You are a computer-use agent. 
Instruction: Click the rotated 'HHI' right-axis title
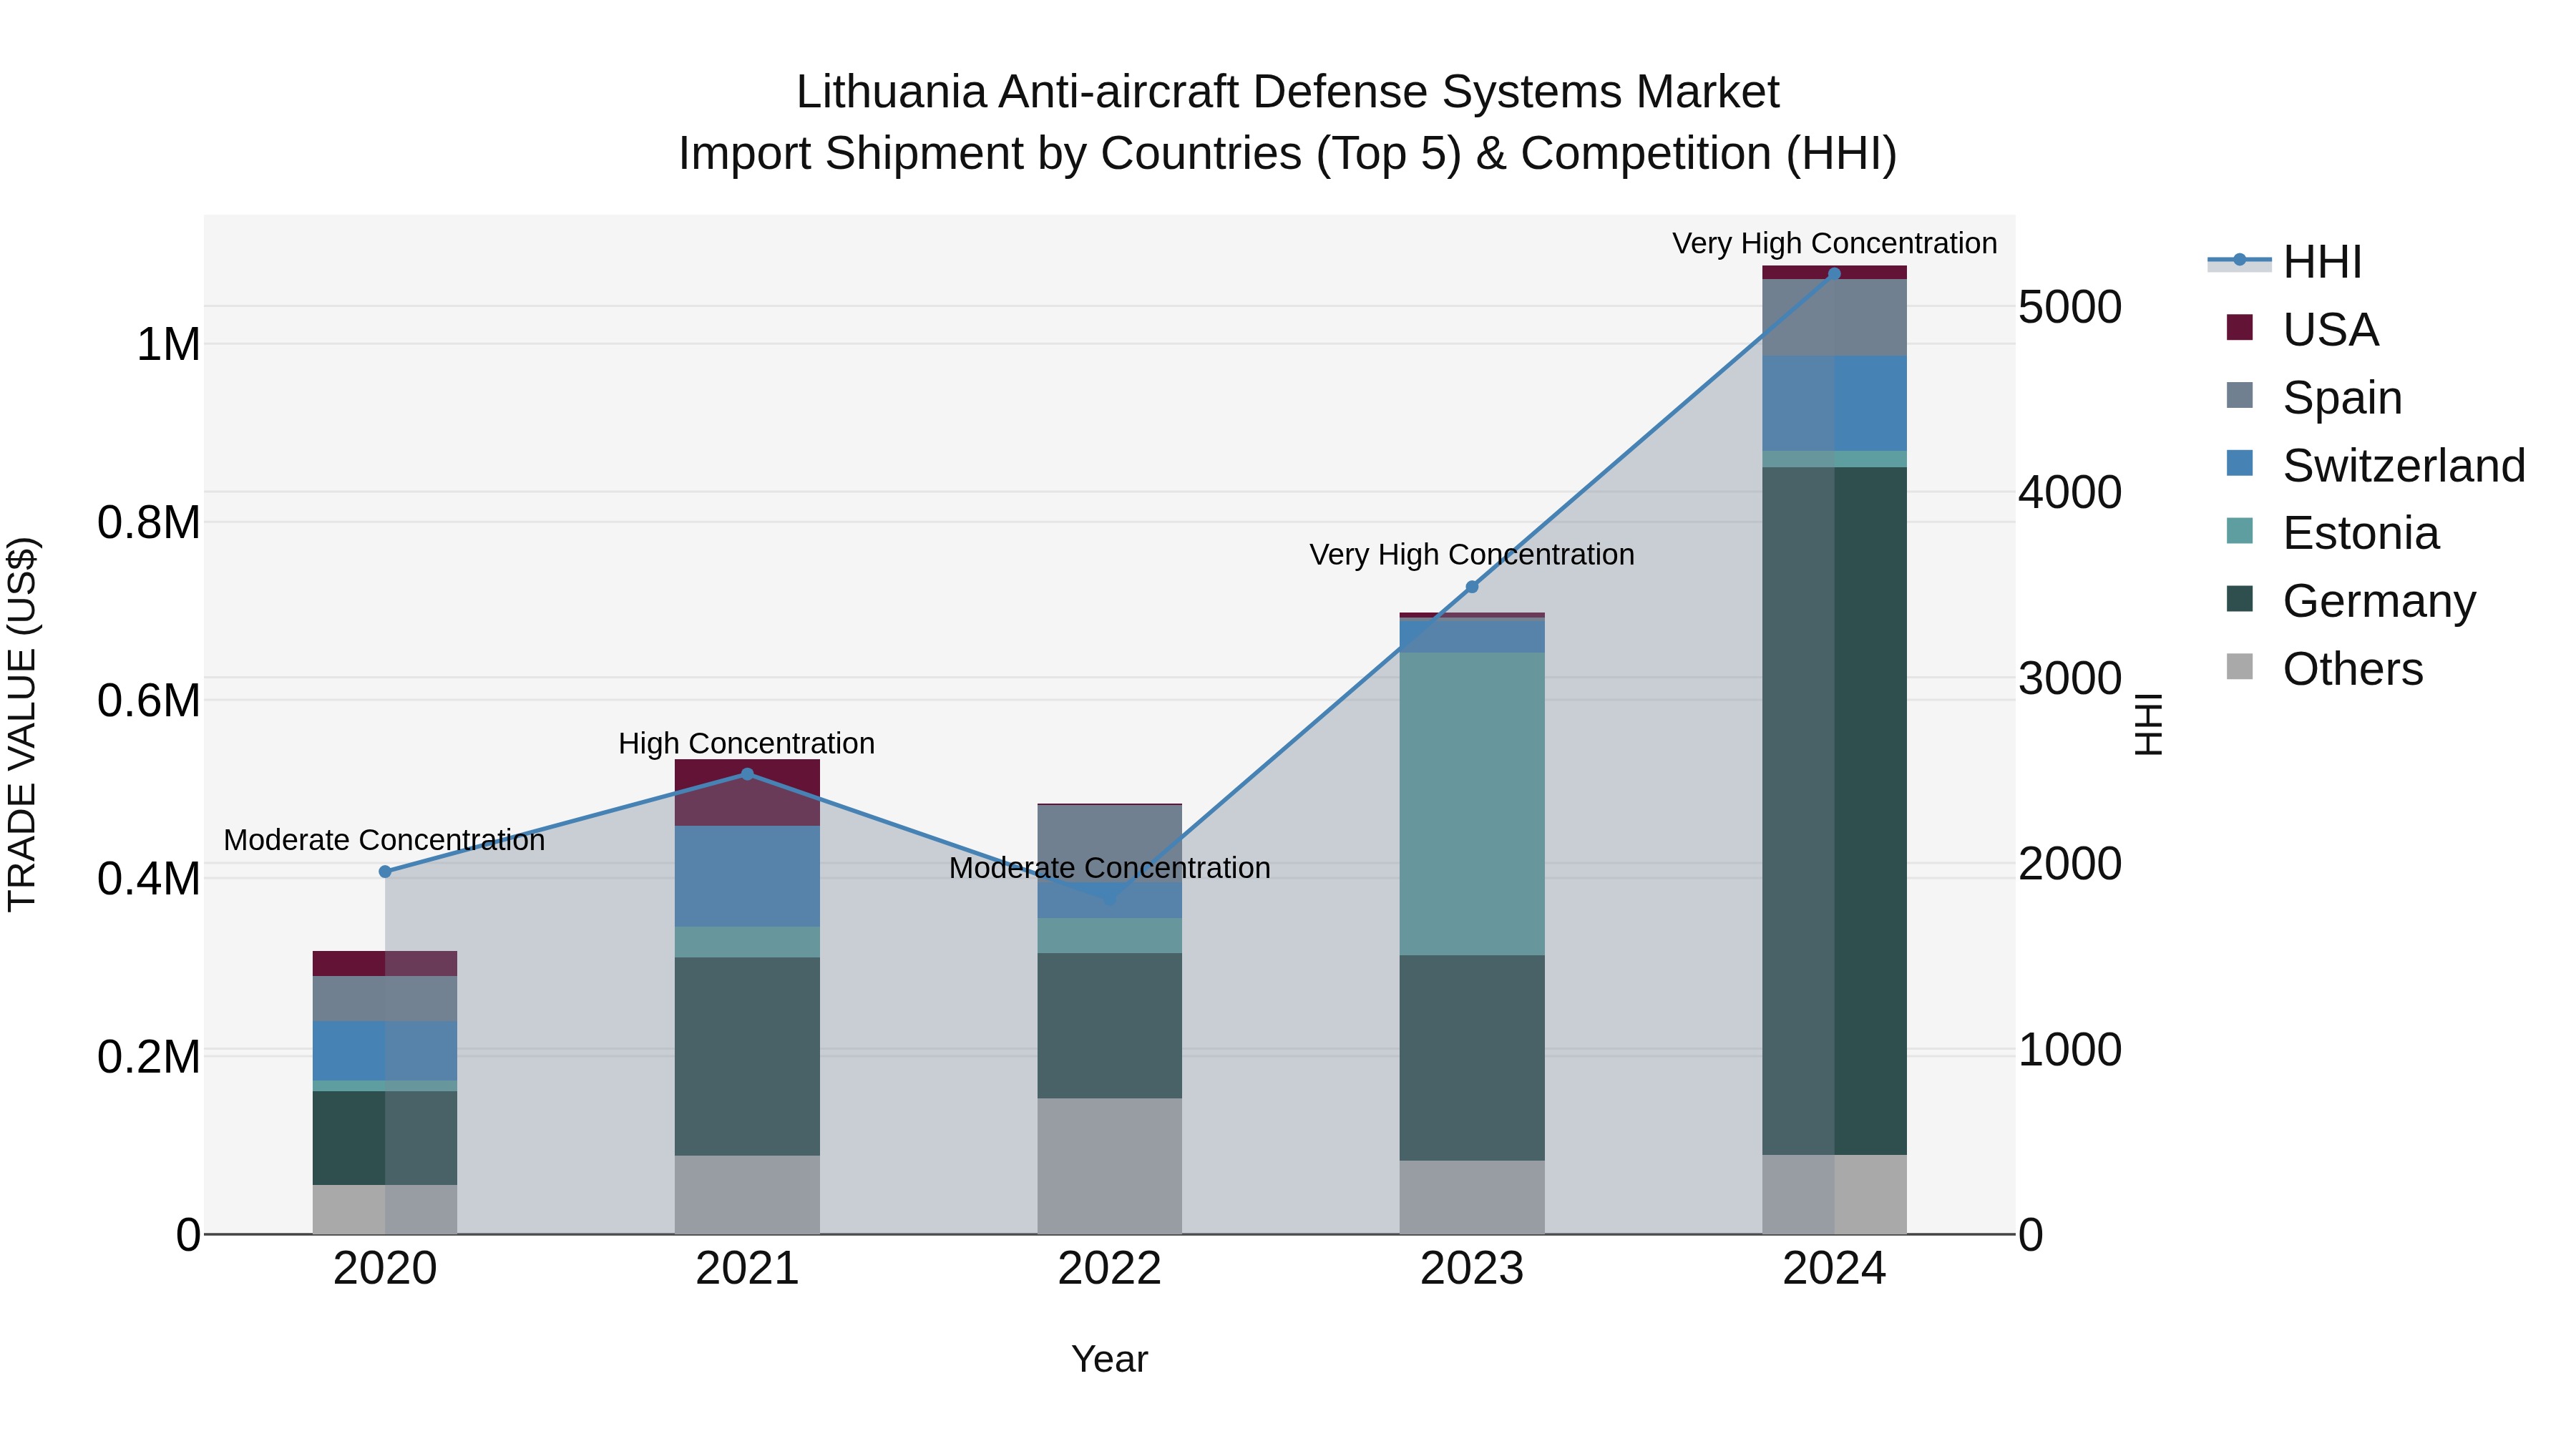point(2148,724)
